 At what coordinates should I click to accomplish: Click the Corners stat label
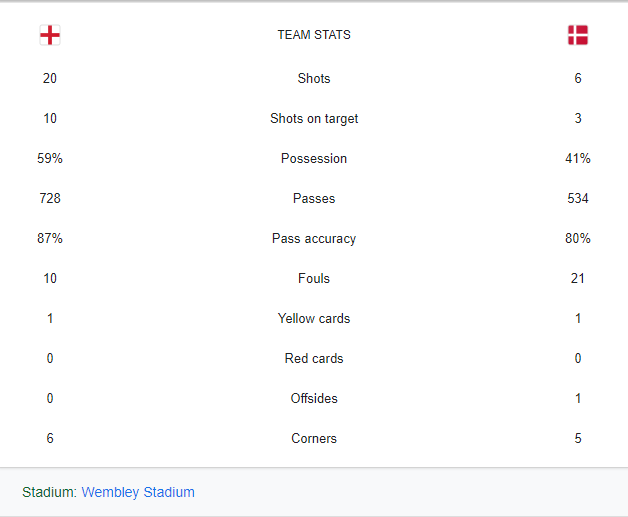pos(314,439)
